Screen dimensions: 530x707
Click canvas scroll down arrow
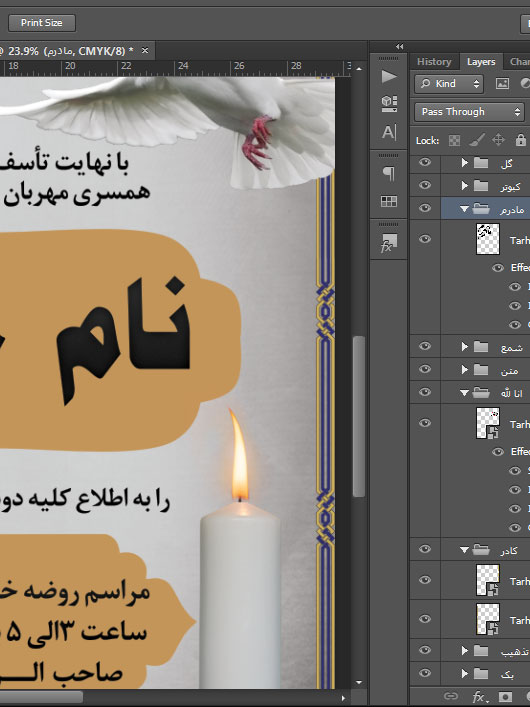pyautogui.click(x=359, y=682)
